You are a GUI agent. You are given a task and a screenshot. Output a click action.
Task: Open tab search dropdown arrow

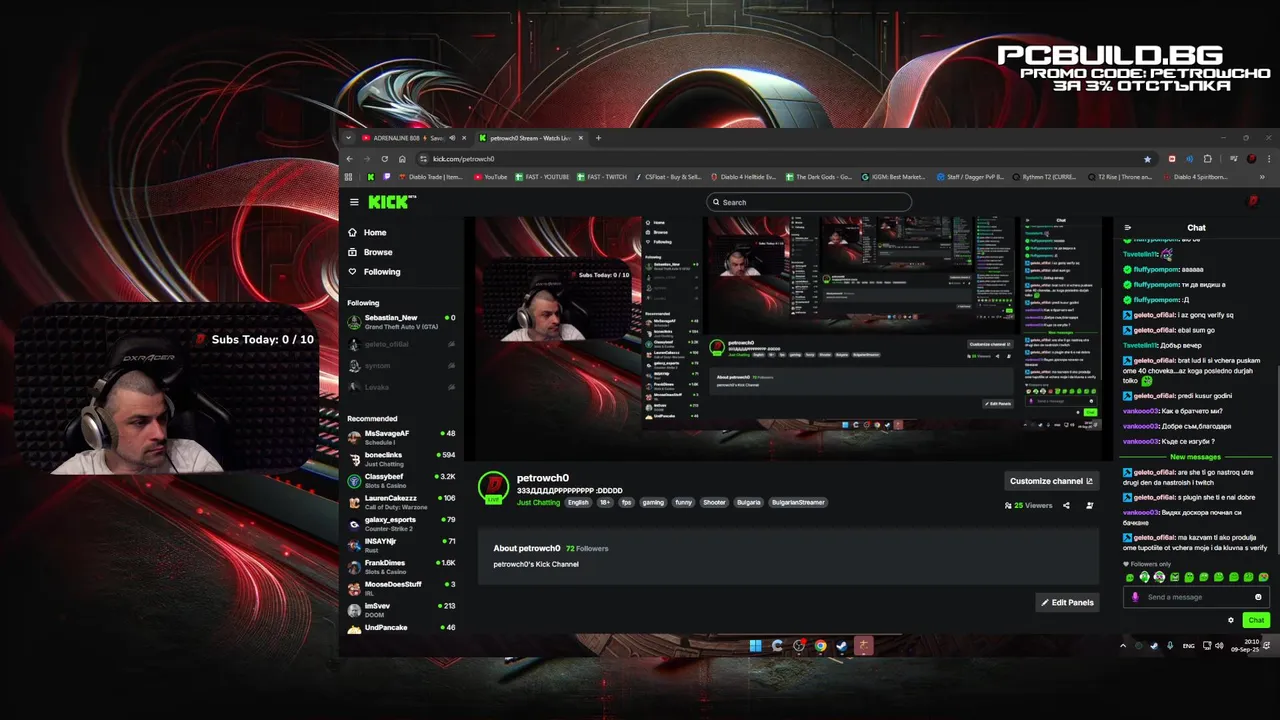[348, 138]
